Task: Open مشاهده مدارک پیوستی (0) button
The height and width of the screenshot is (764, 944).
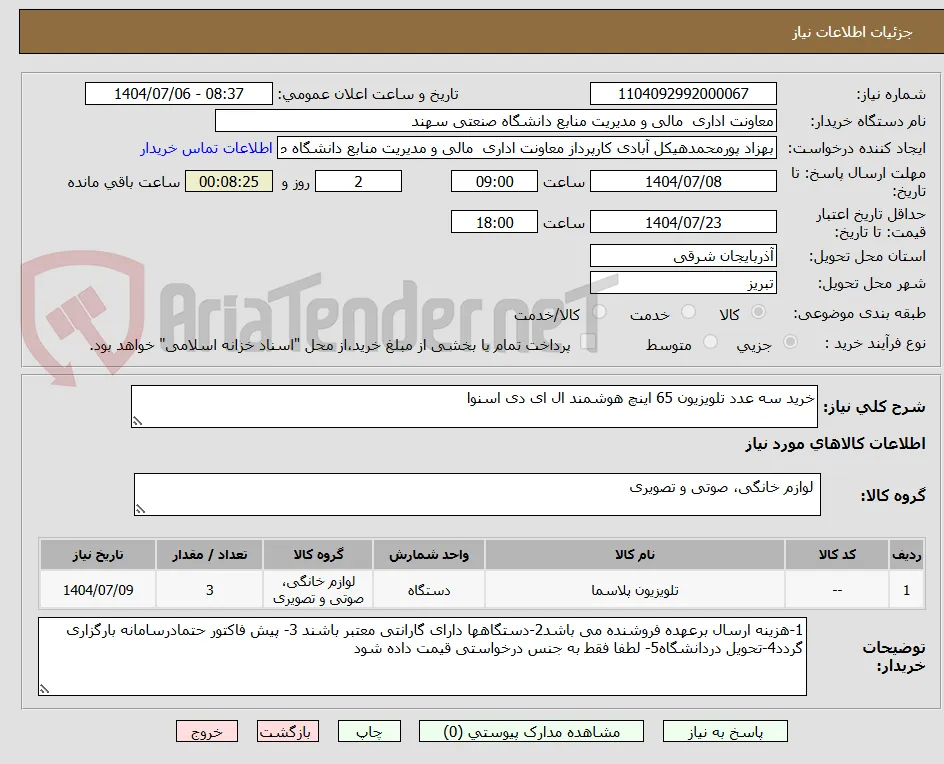Action: [x=532, y=731]
